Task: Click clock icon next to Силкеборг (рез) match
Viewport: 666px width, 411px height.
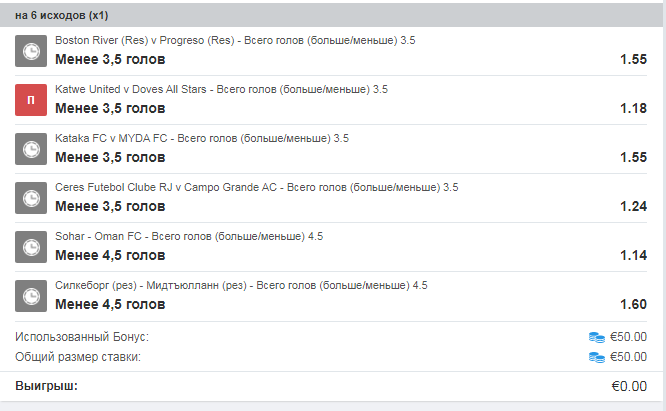Action: click(31, 295)
